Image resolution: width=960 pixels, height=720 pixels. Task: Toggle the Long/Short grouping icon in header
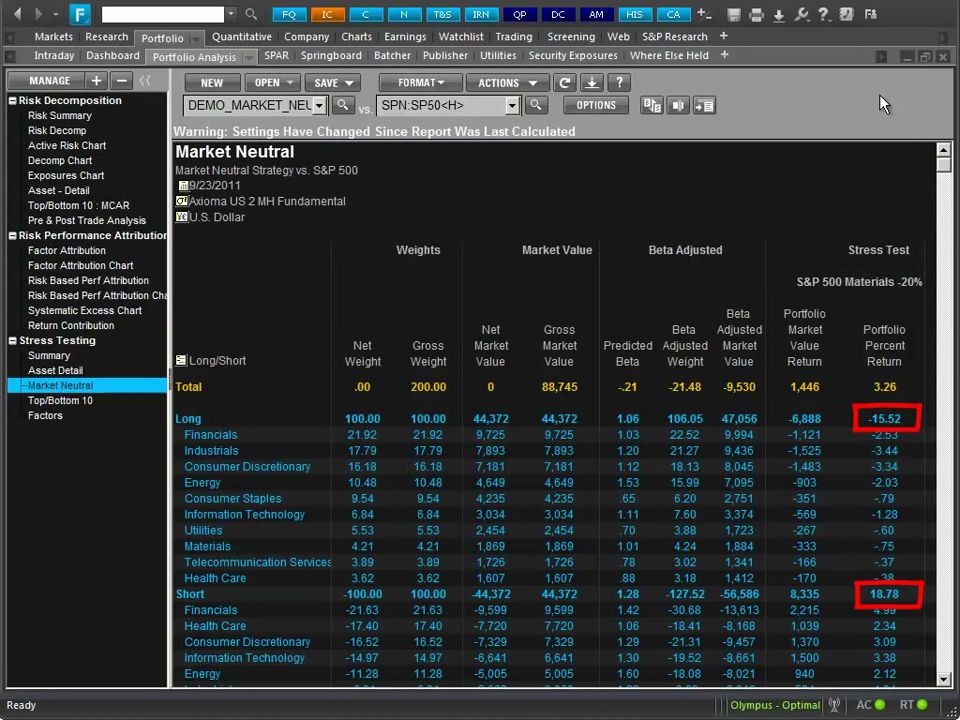click(181, 360)
